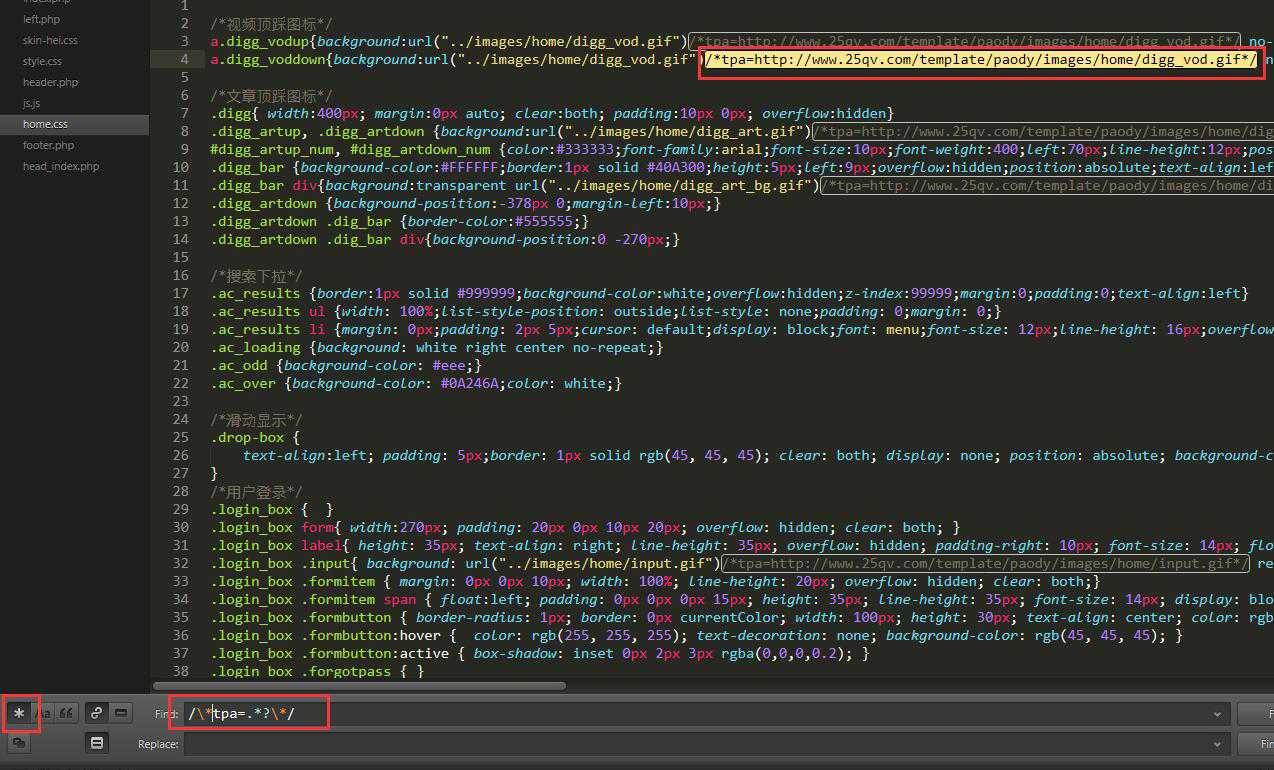Click the highlighted tpa comment on line 4

click(981, 60)
